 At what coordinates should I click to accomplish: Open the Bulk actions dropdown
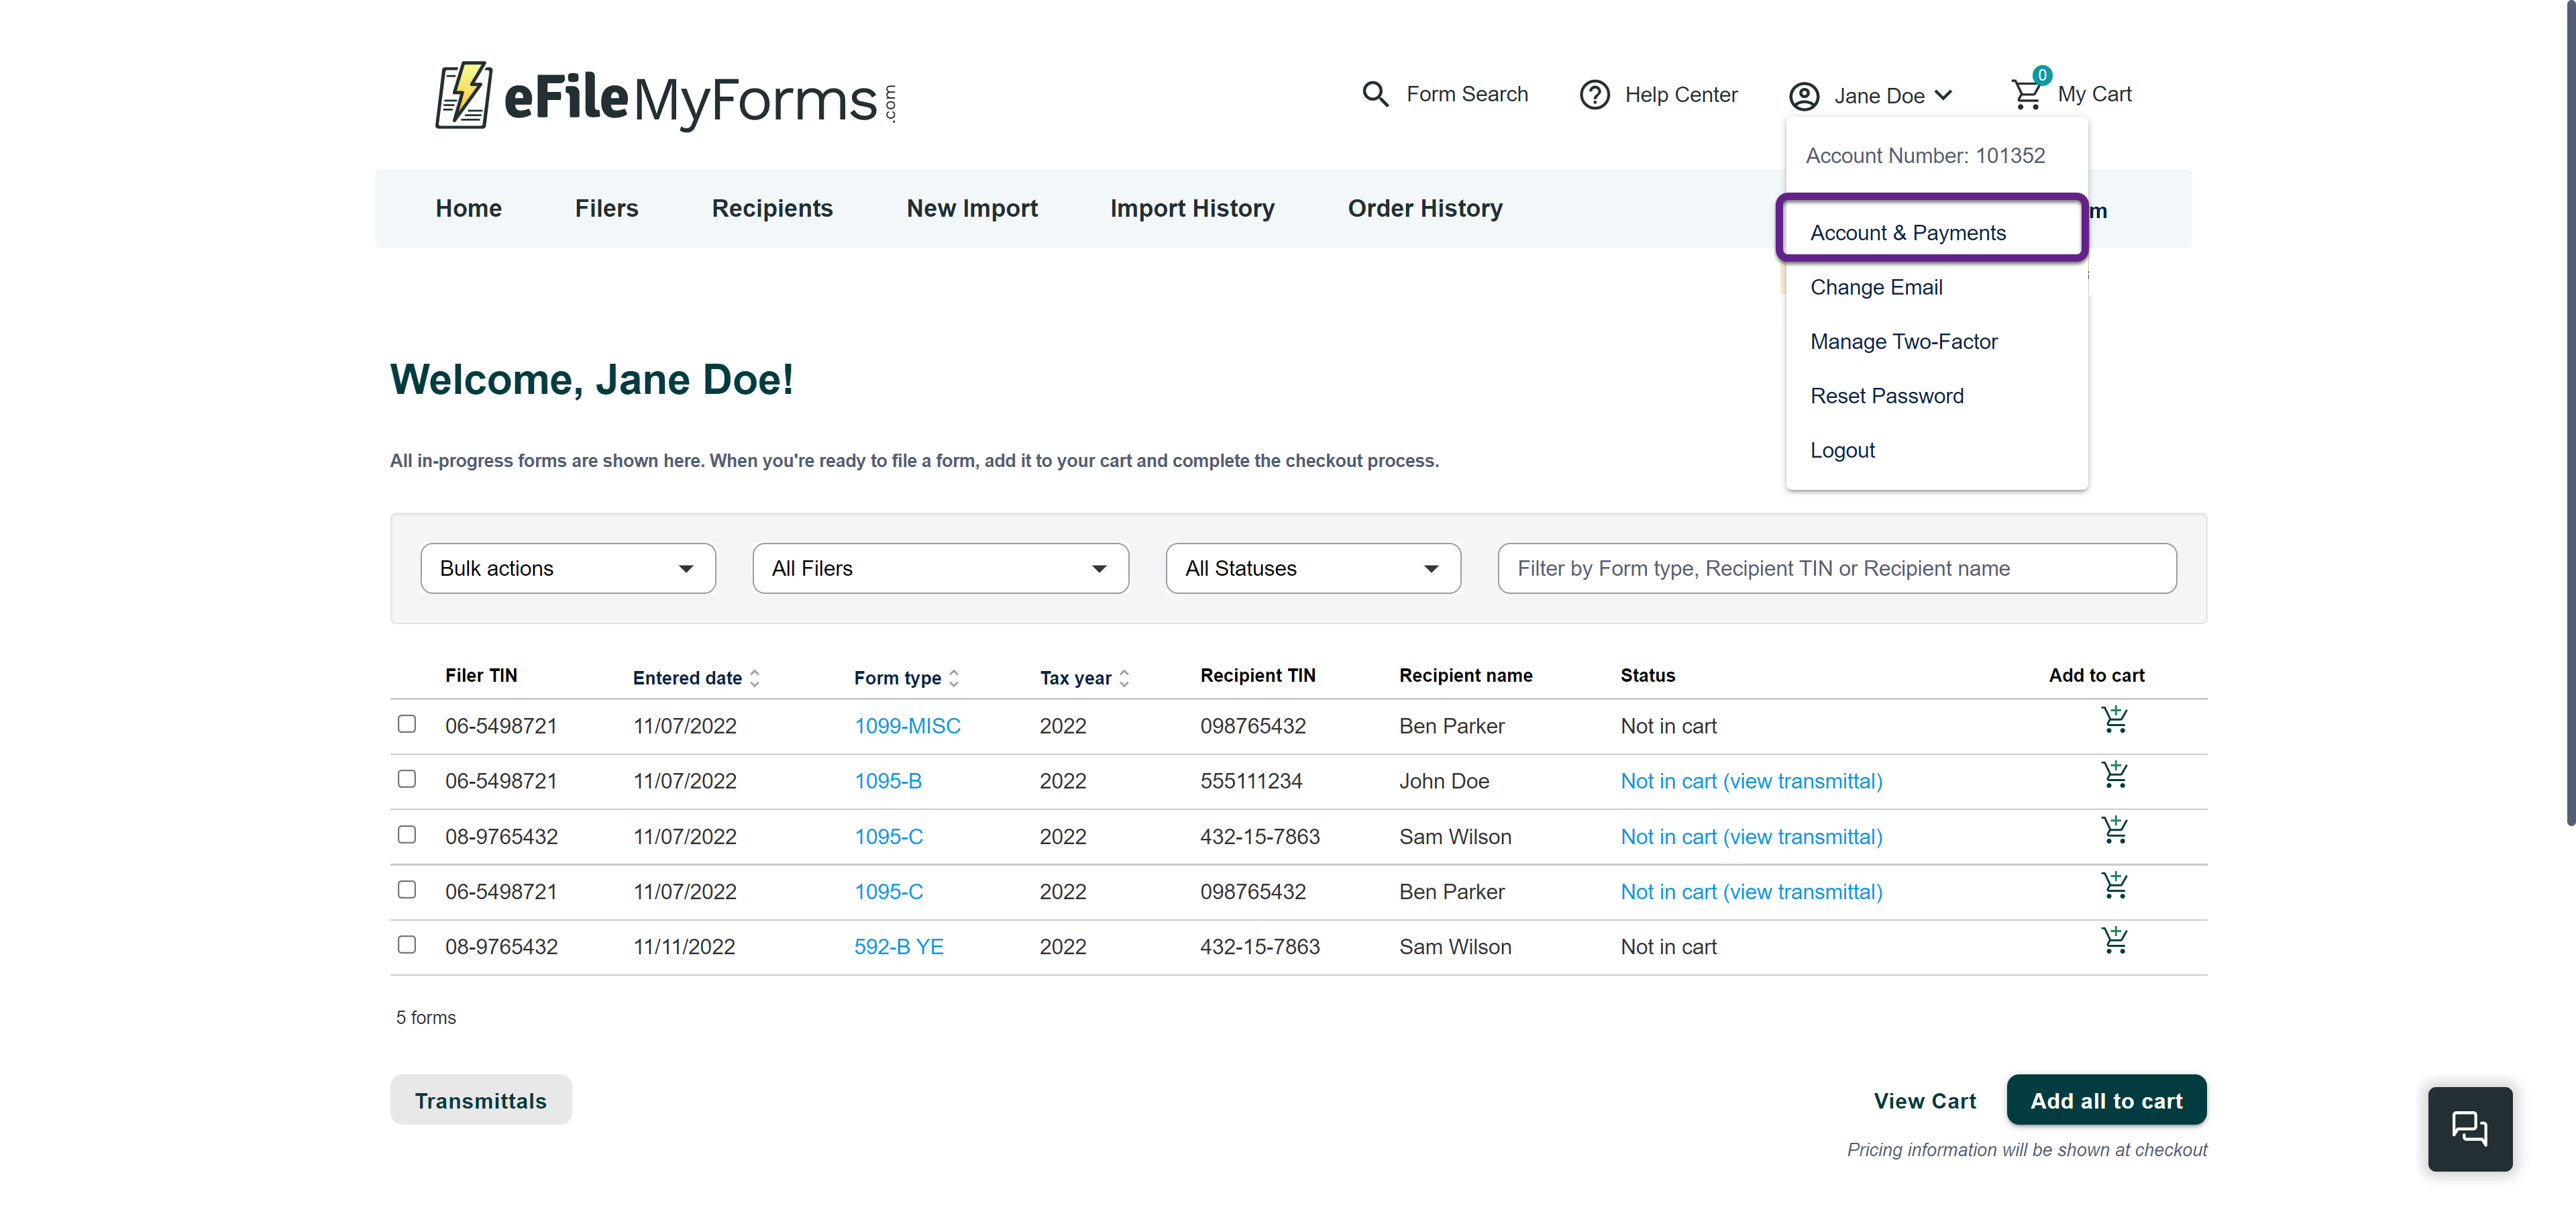tap(567, 569)
